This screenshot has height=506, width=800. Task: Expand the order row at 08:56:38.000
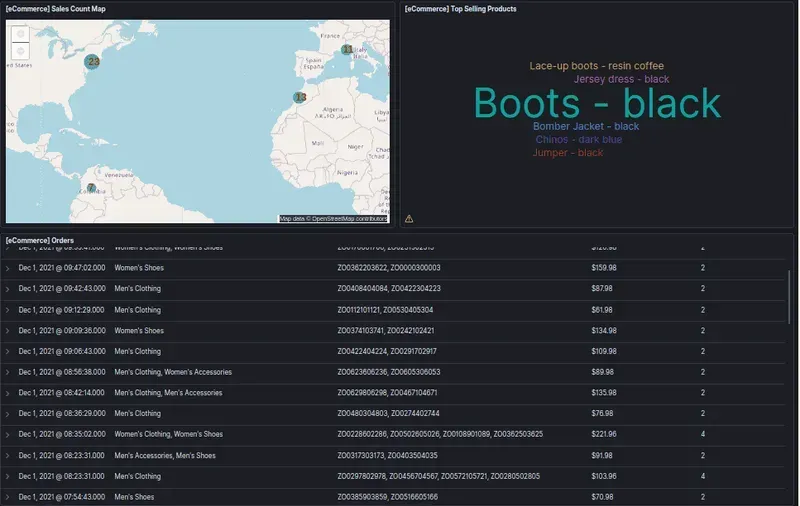(x=8, y=372)
